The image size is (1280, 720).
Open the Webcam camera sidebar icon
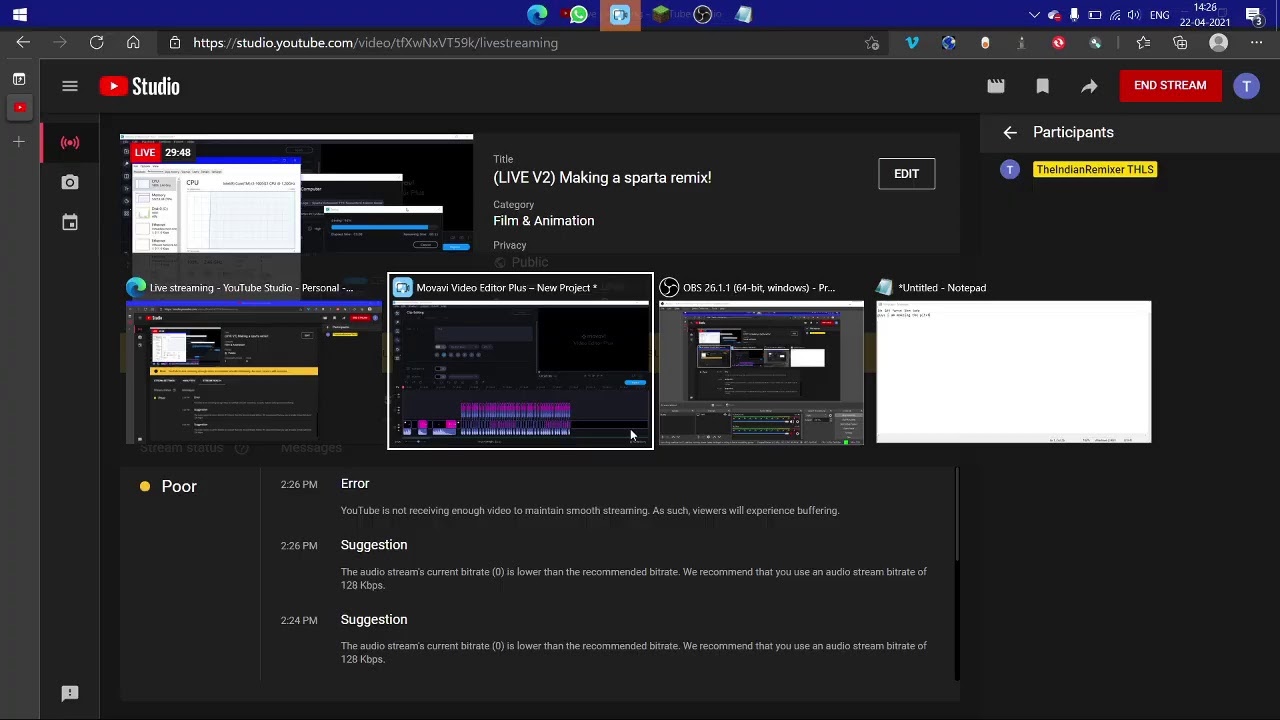[x=70, y=182]
